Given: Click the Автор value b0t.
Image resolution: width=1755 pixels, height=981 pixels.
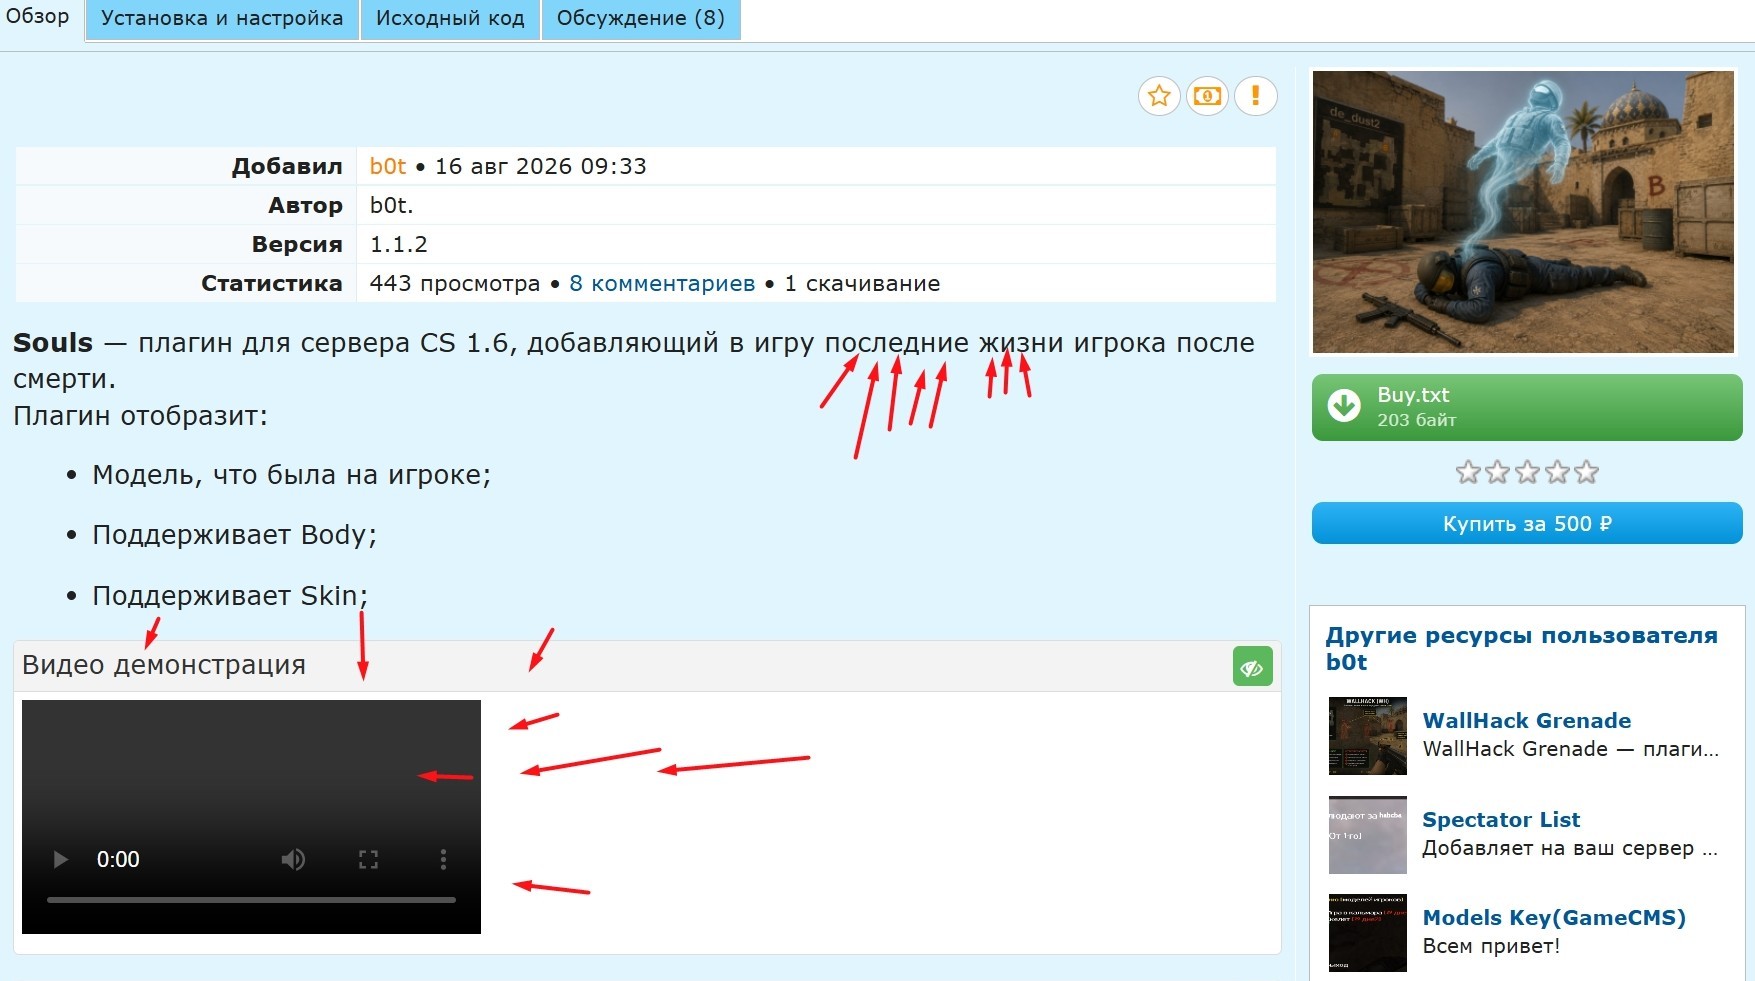Looking at the screenshot, I should click(392, 205).
